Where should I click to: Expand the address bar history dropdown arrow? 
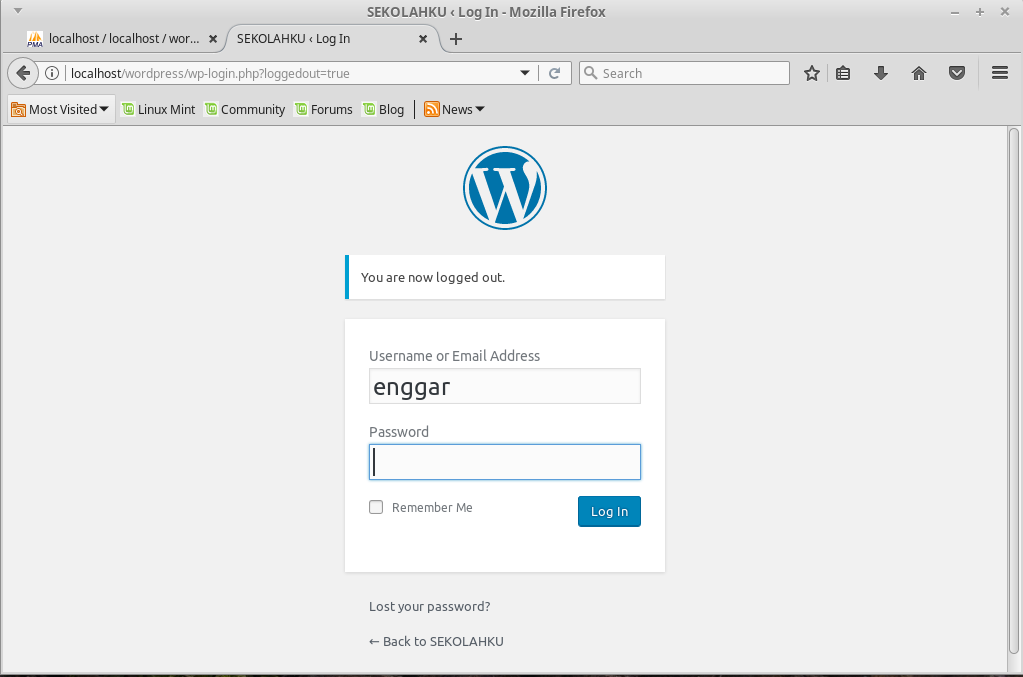[x=524, y=72]
